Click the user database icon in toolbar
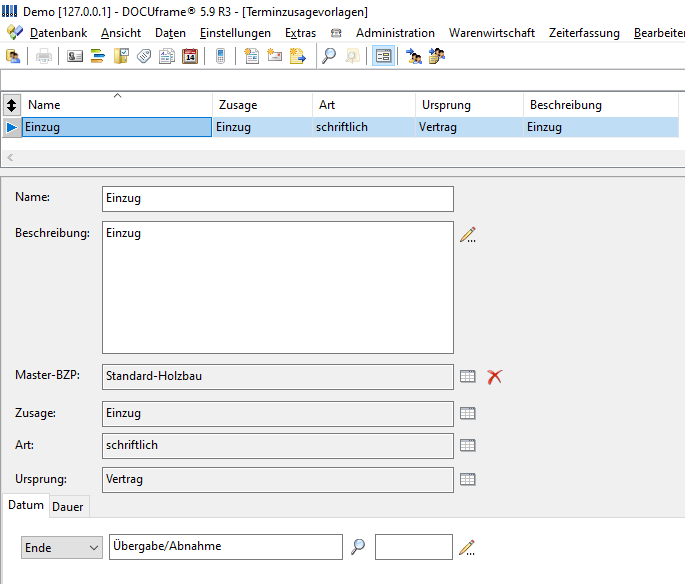The width and height of the screenshot is (685, 584). click(x=13, y=56)
